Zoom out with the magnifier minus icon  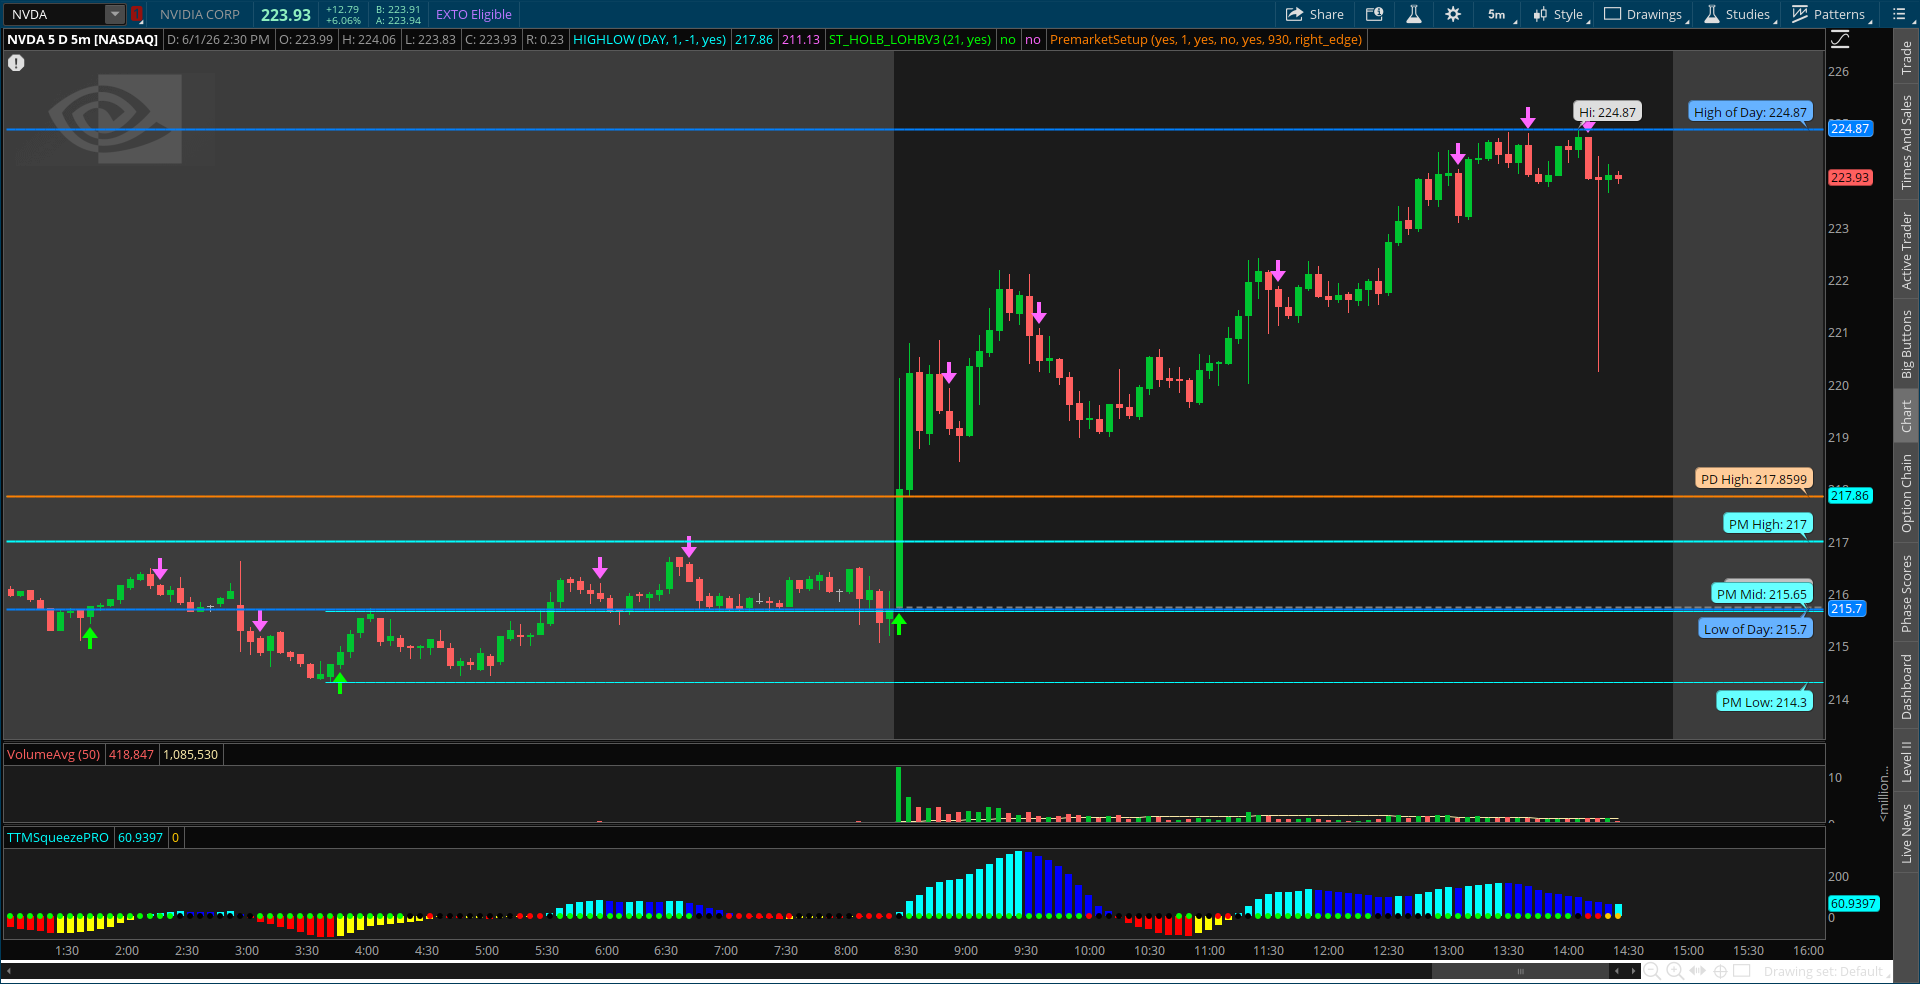coord(1652,971)
